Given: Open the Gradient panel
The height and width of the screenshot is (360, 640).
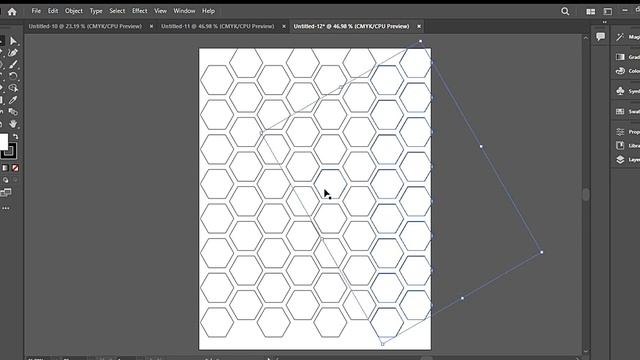Looking at the screenshot, I should pyautogui.click(x=627, y=57).
